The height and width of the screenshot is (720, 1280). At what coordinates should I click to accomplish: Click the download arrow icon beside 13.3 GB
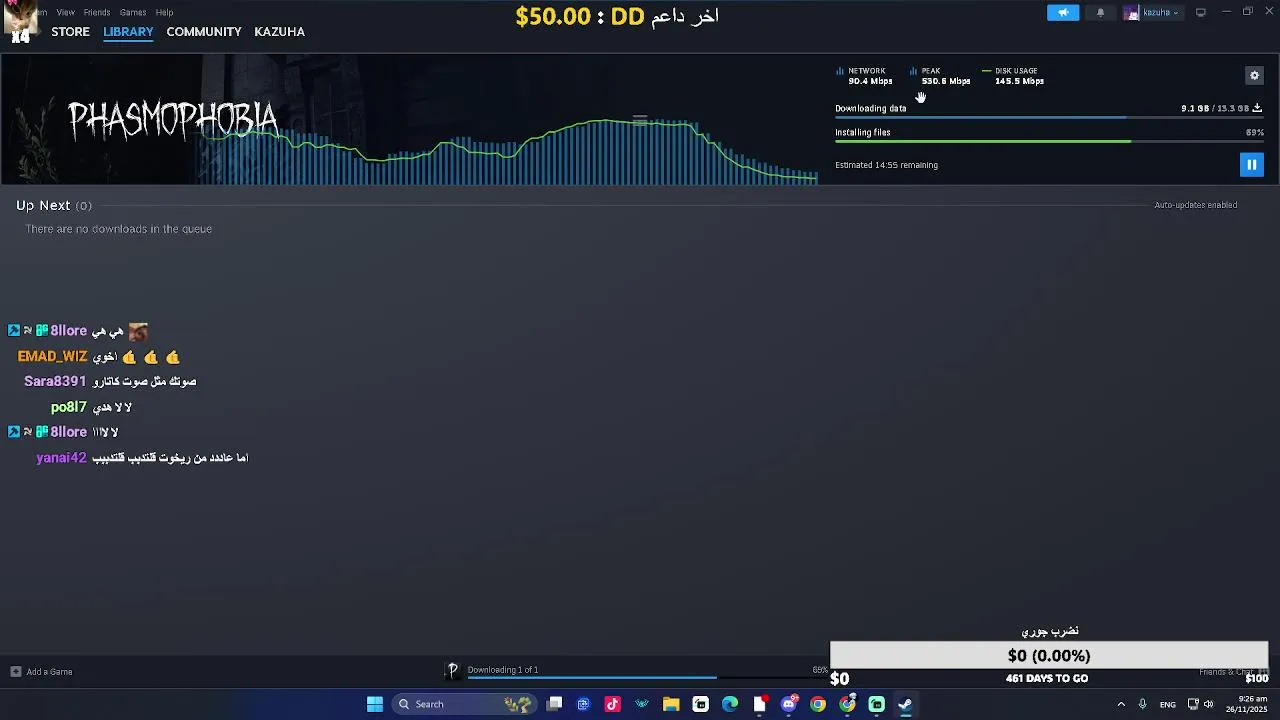(x=1257, y=108)
